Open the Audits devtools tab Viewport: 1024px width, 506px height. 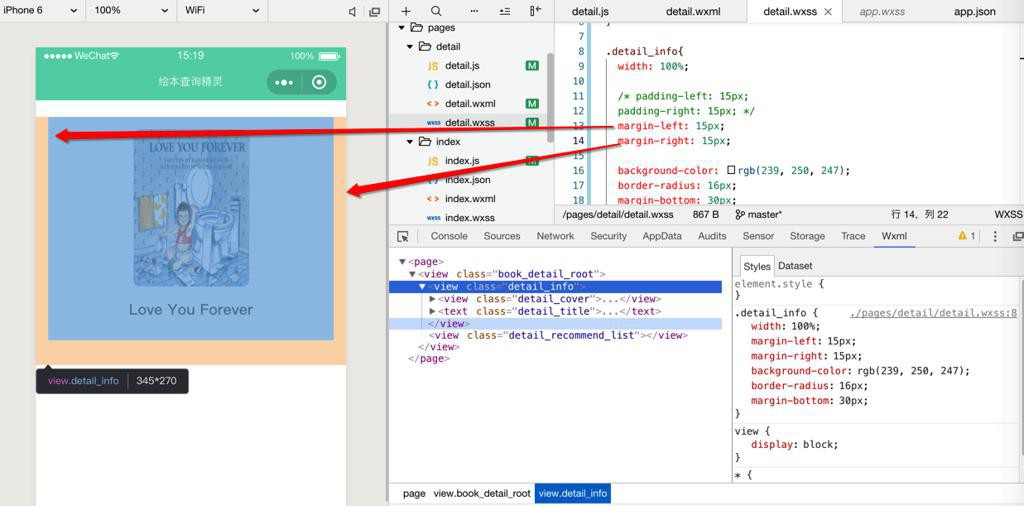(712, 236)
